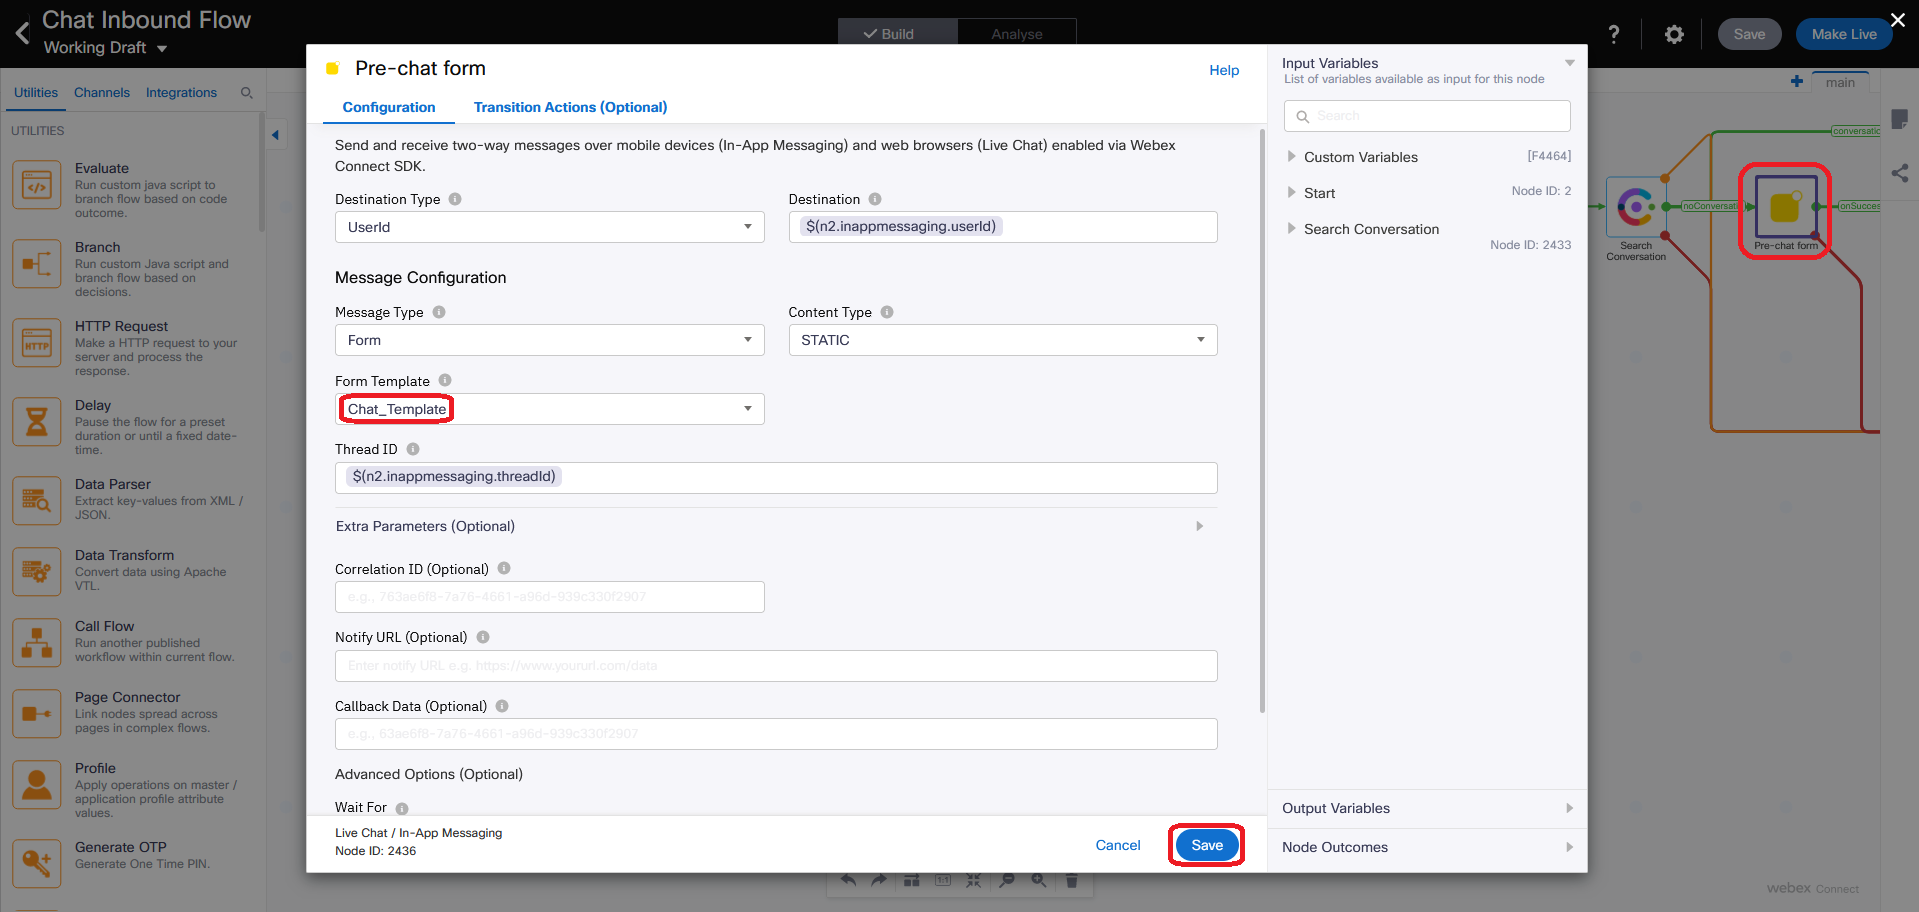Select the Data Parser node icon
The width and height of the screenshot is (1919, 912).
click(37, 501)
